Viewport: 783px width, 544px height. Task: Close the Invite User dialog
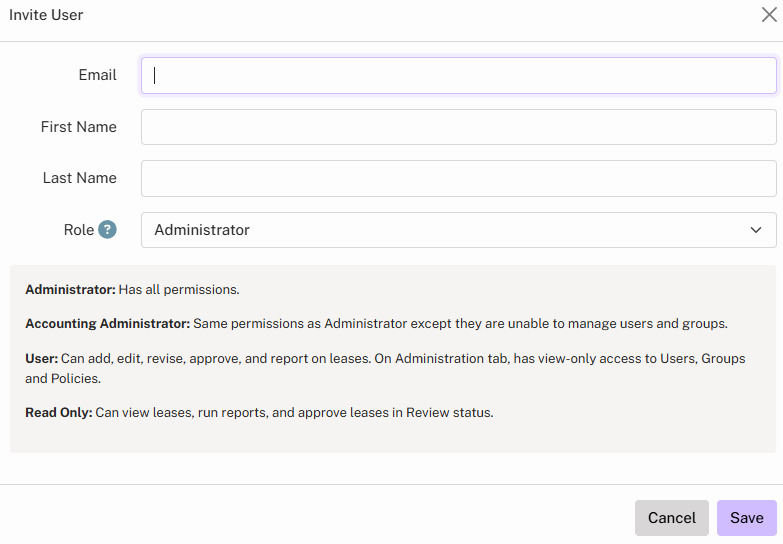769,15
